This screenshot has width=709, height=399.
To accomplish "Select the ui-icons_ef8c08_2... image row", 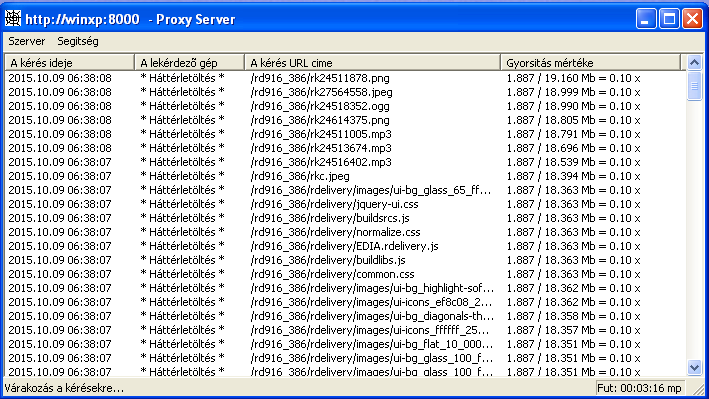I will point(345,303).
